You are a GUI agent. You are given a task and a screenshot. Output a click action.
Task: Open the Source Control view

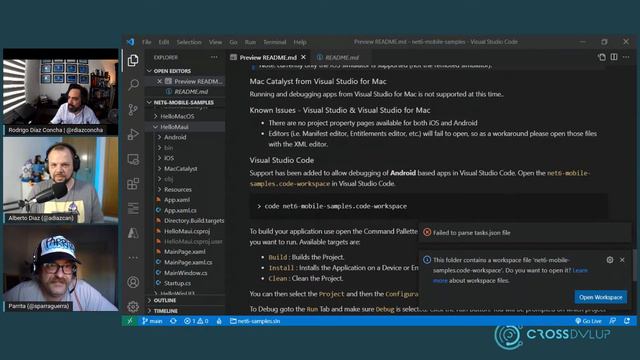click(133, 109)
